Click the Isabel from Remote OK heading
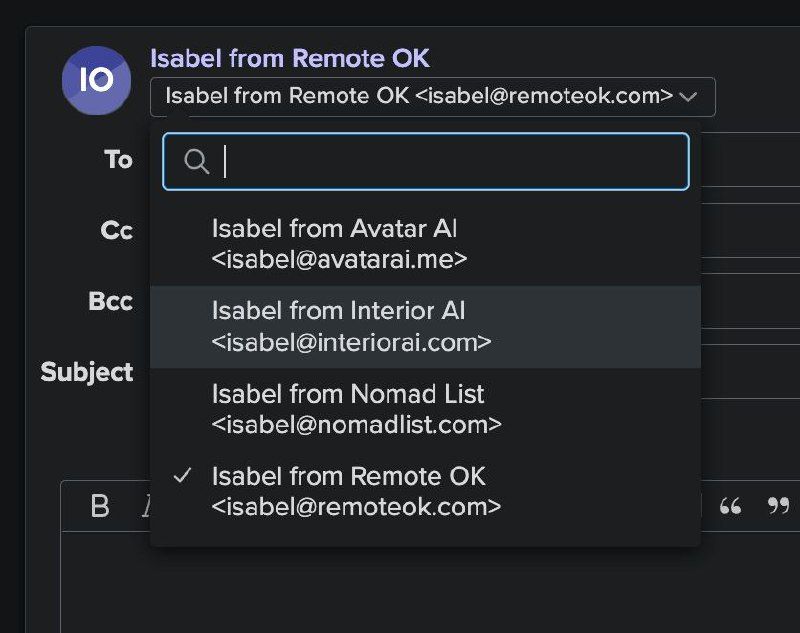The image size is (800, 633). (x=290, y=58)
